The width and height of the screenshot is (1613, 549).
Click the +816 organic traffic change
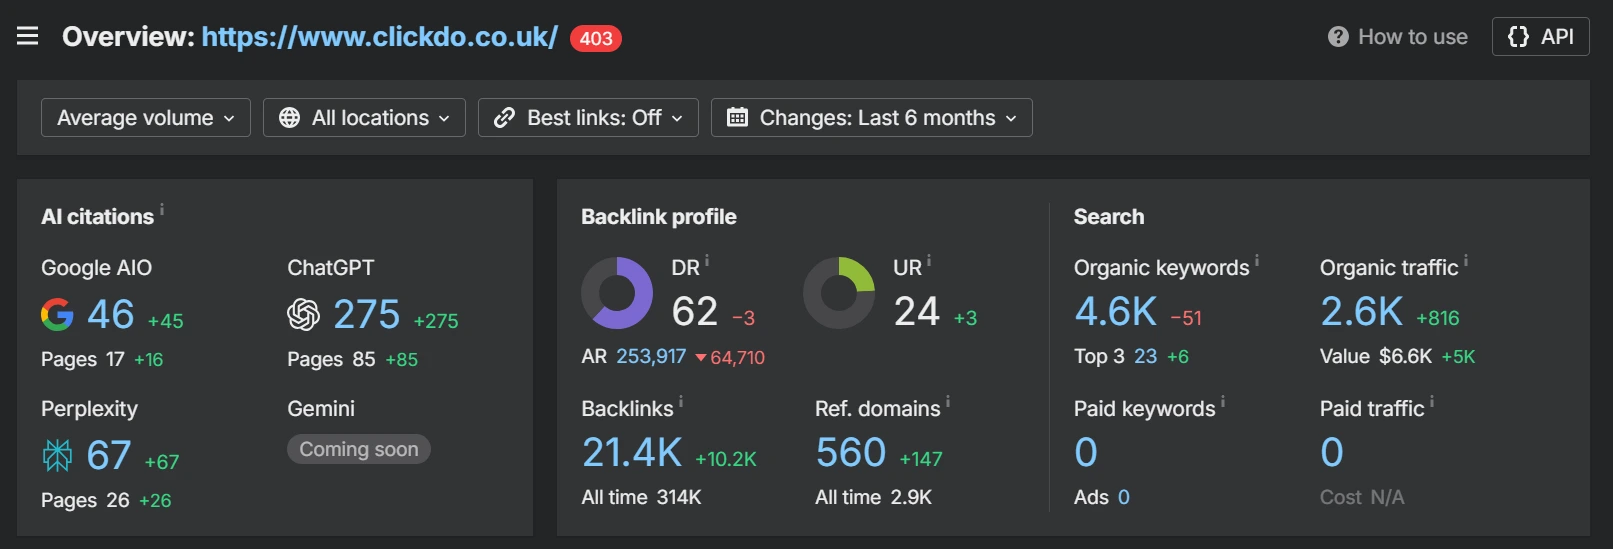coord(1438,319)
